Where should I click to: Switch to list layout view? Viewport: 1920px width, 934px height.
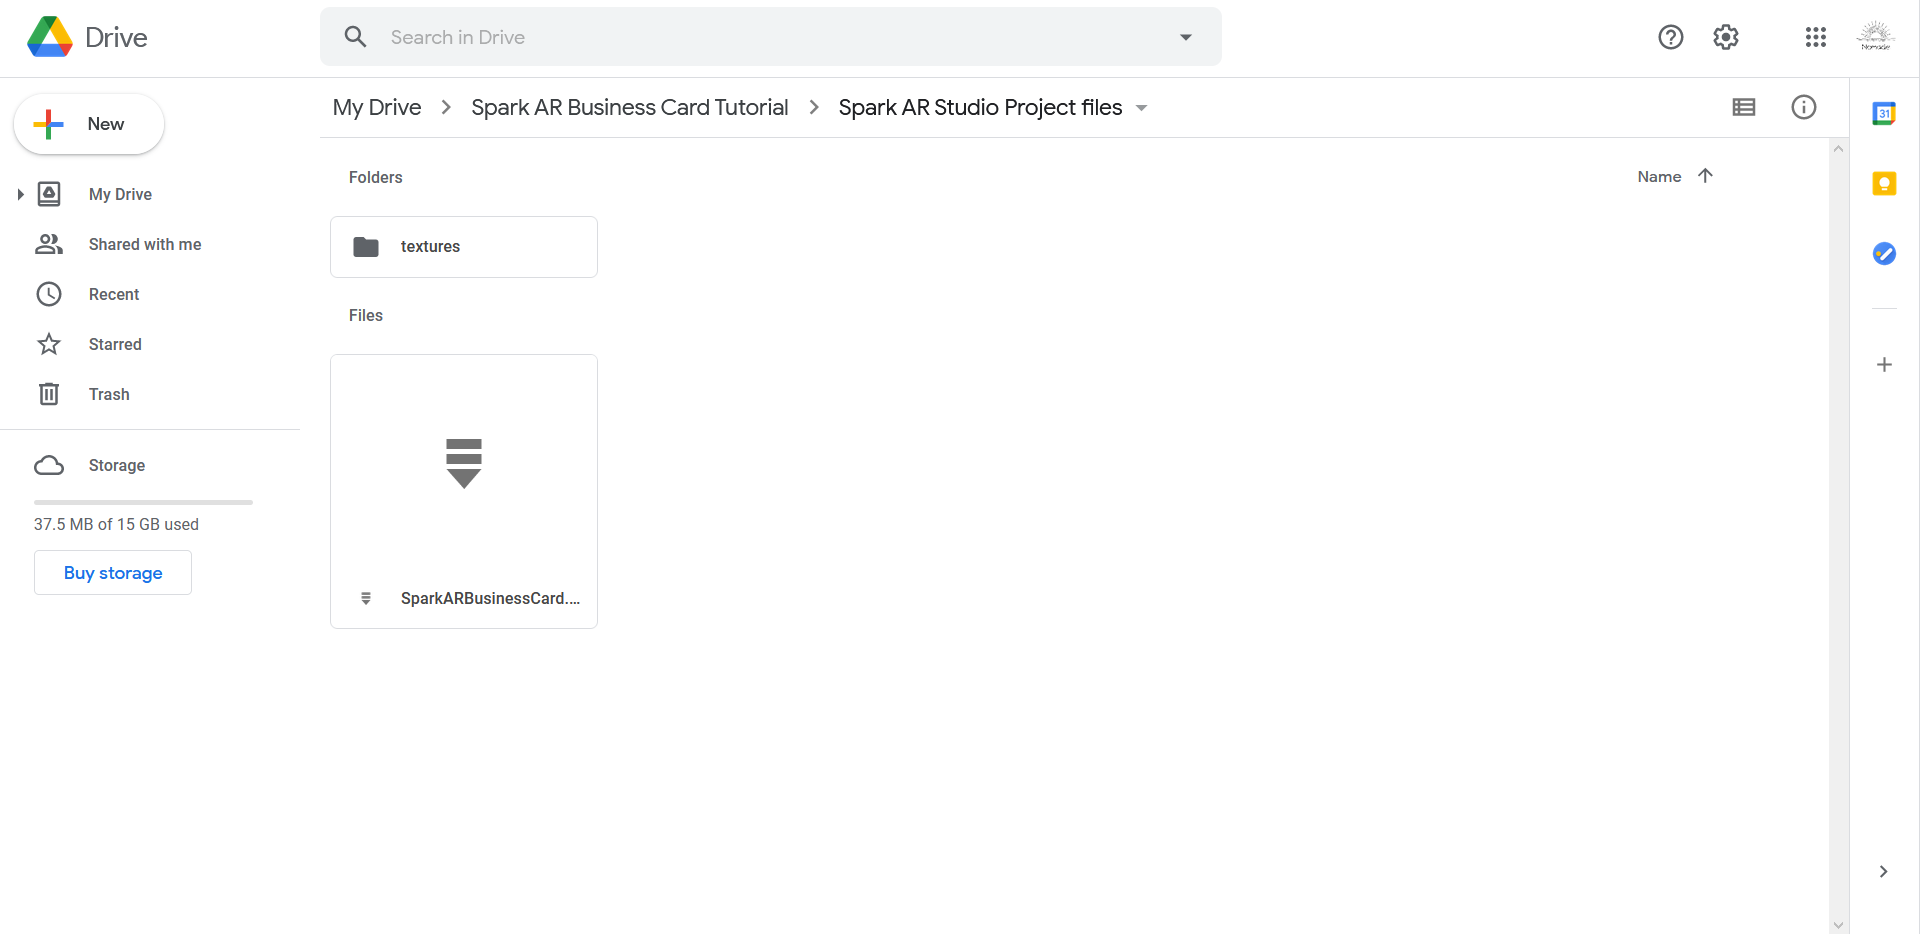coord(1744,107)
